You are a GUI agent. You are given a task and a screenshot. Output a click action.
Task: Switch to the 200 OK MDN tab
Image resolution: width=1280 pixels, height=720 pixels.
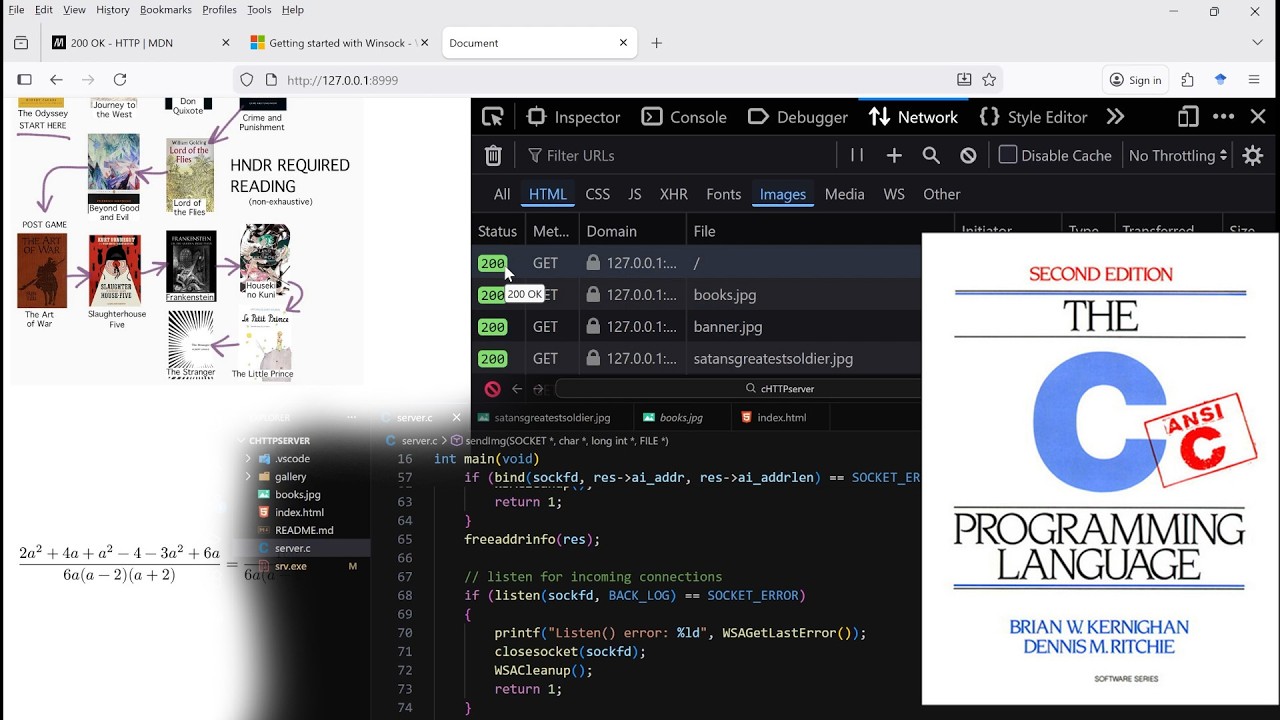click(141, 43)
